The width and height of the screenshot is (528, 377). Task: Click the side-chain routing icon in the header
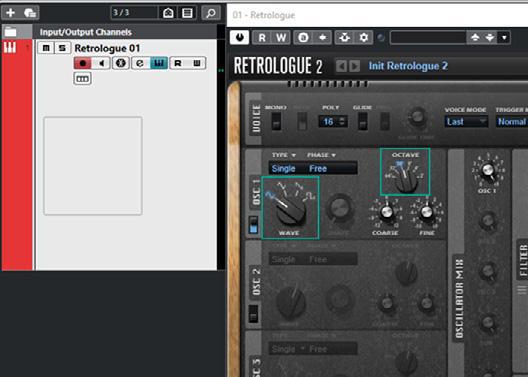click(x=344, y=37)
